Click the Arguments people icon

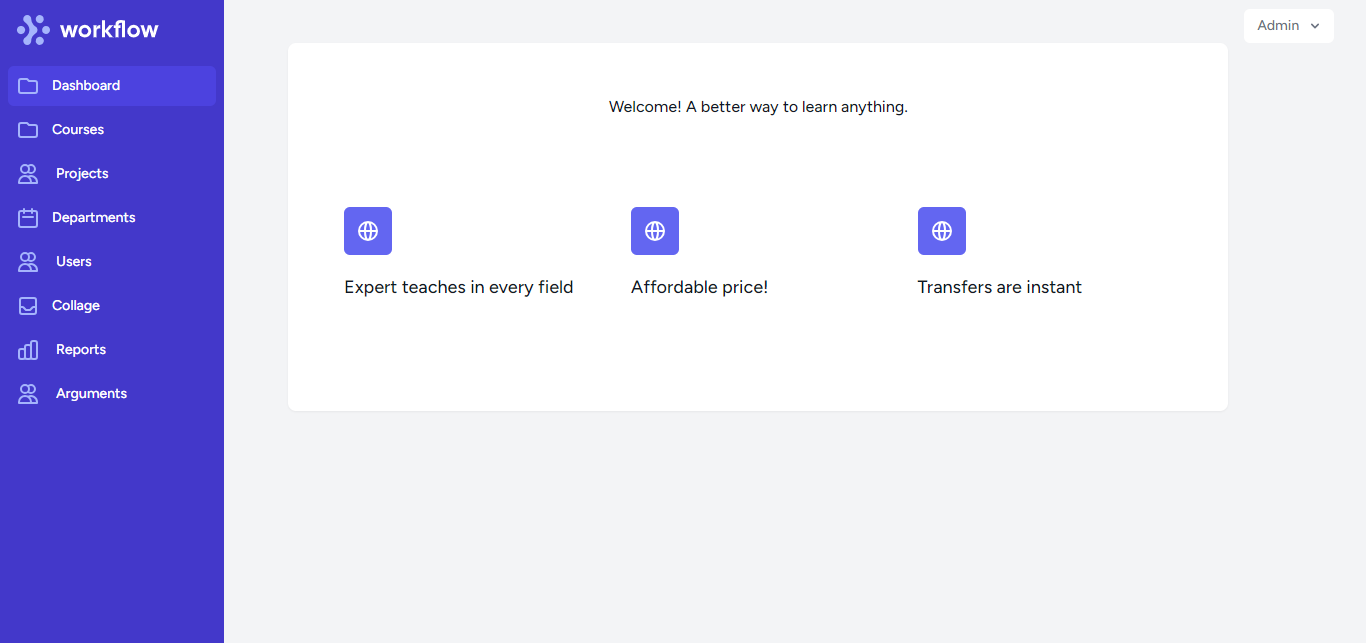[28, 393]
